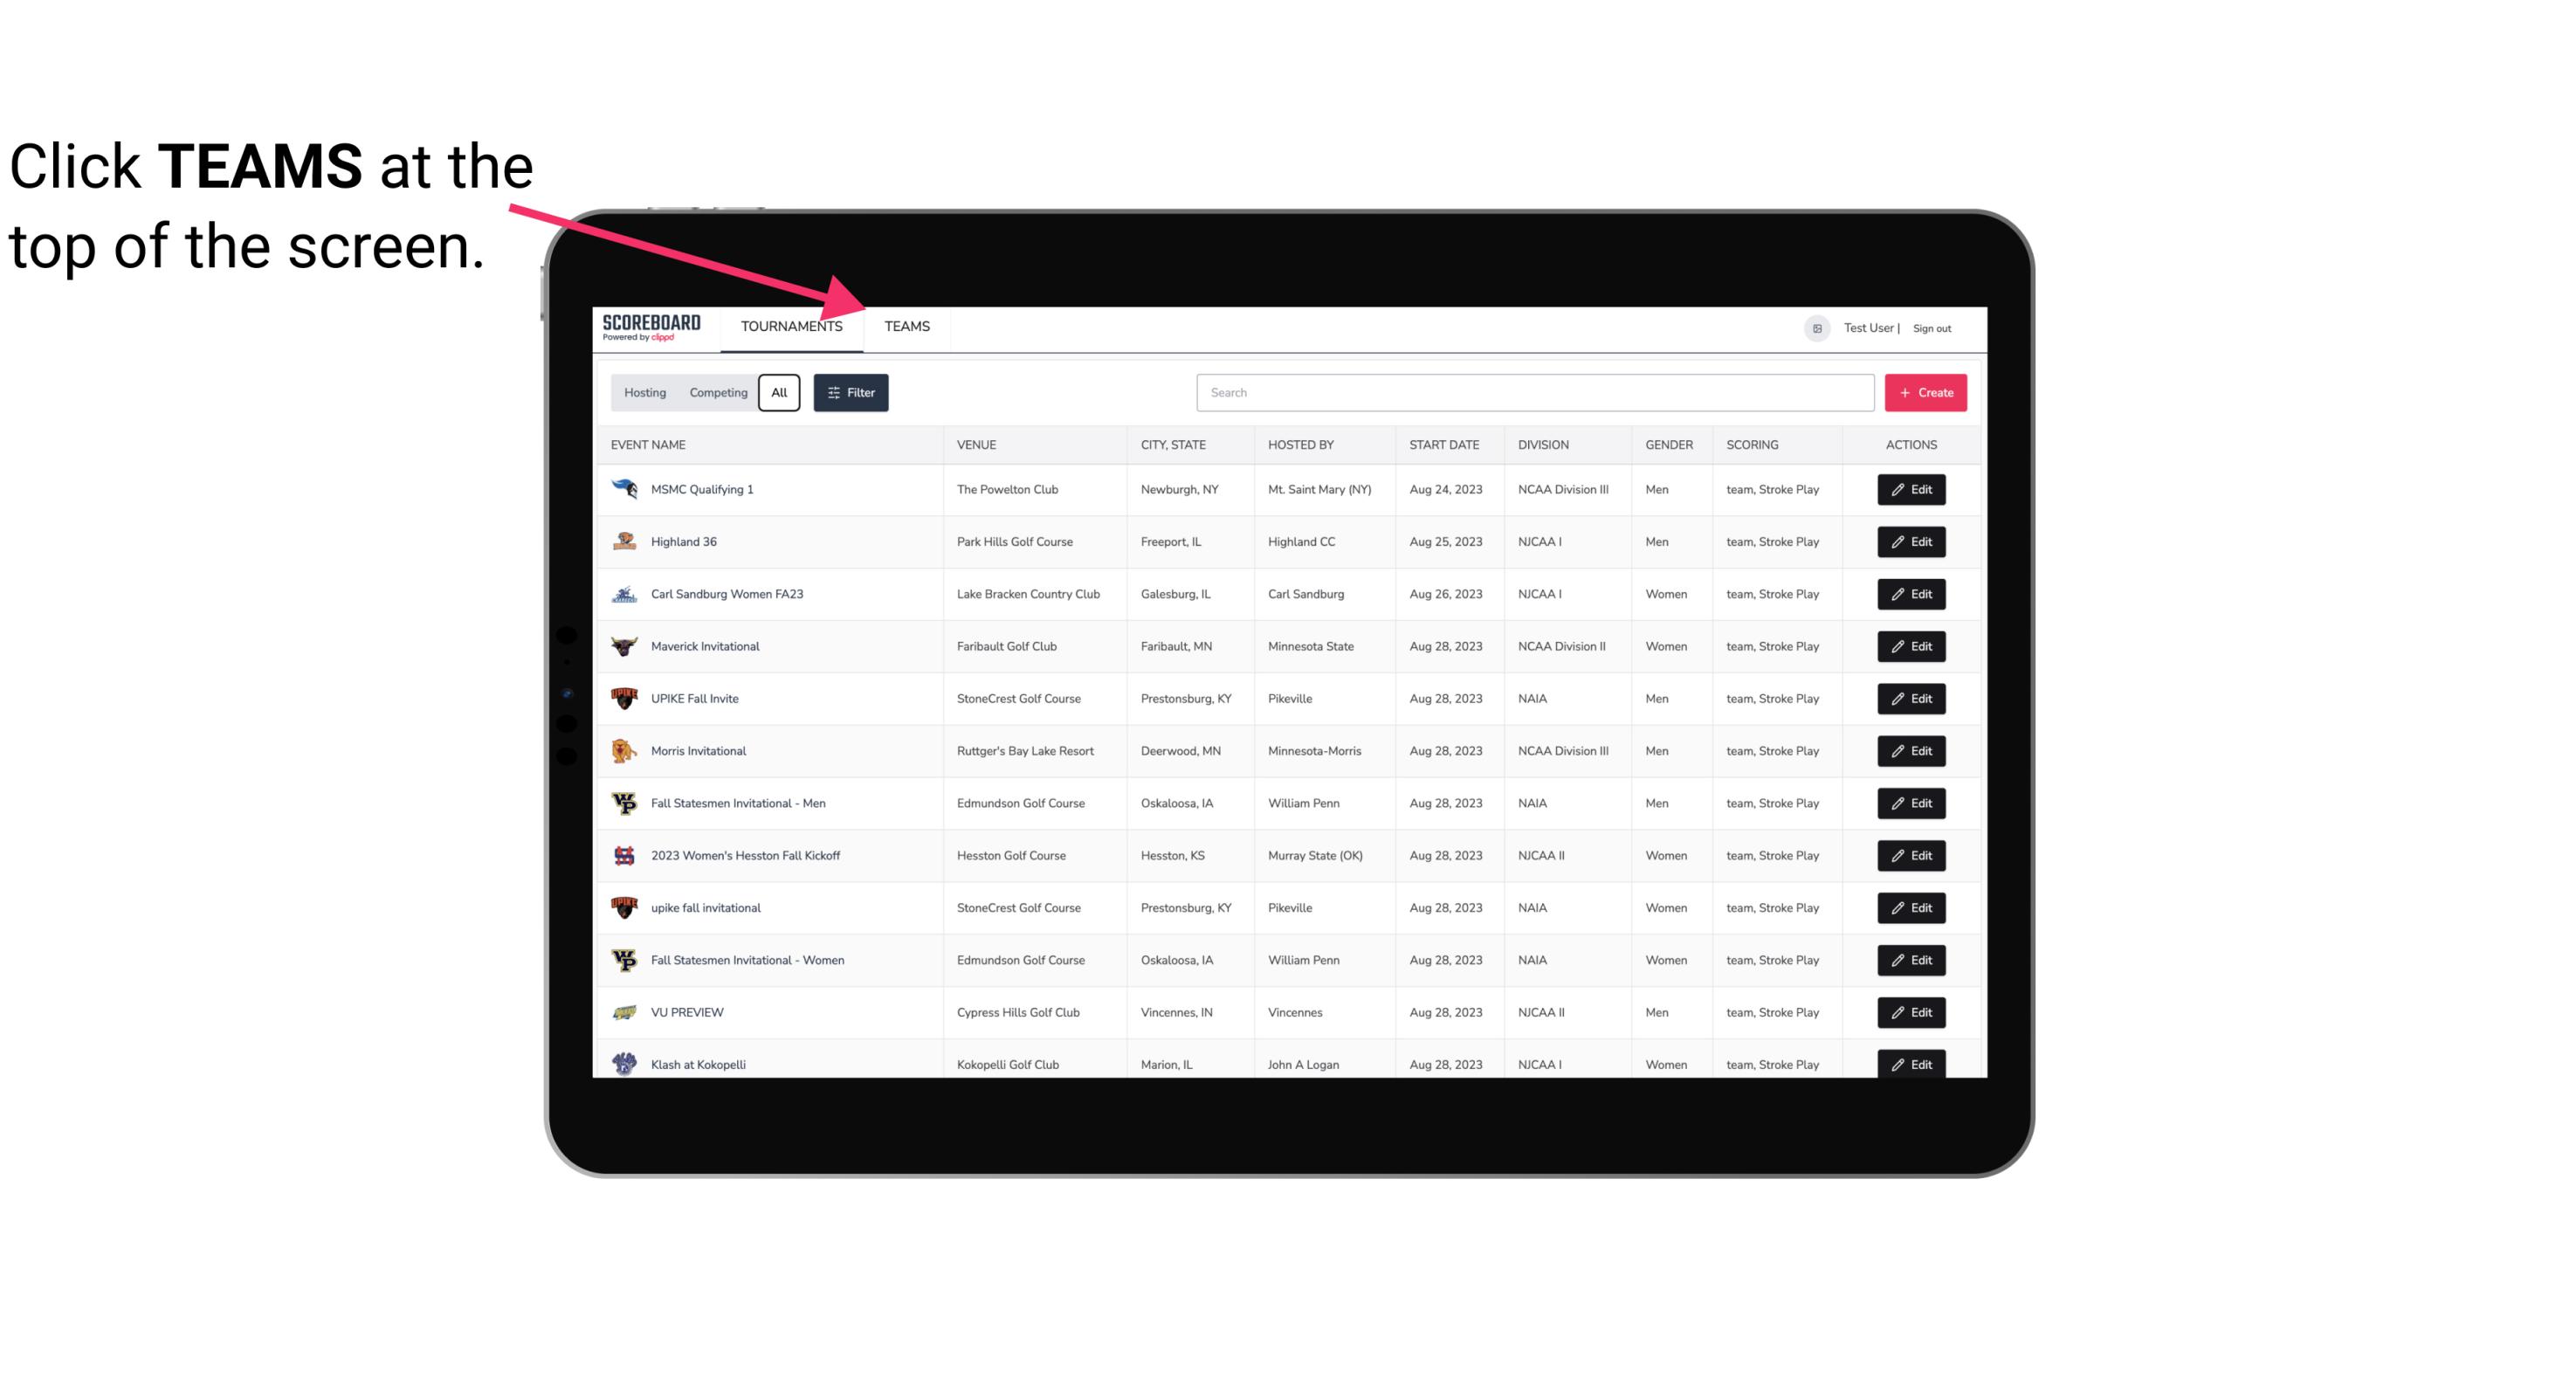Click the Edit icon for Maverick Invitational
This screenshot has height=1386, width=2576.
[1912, 645]
